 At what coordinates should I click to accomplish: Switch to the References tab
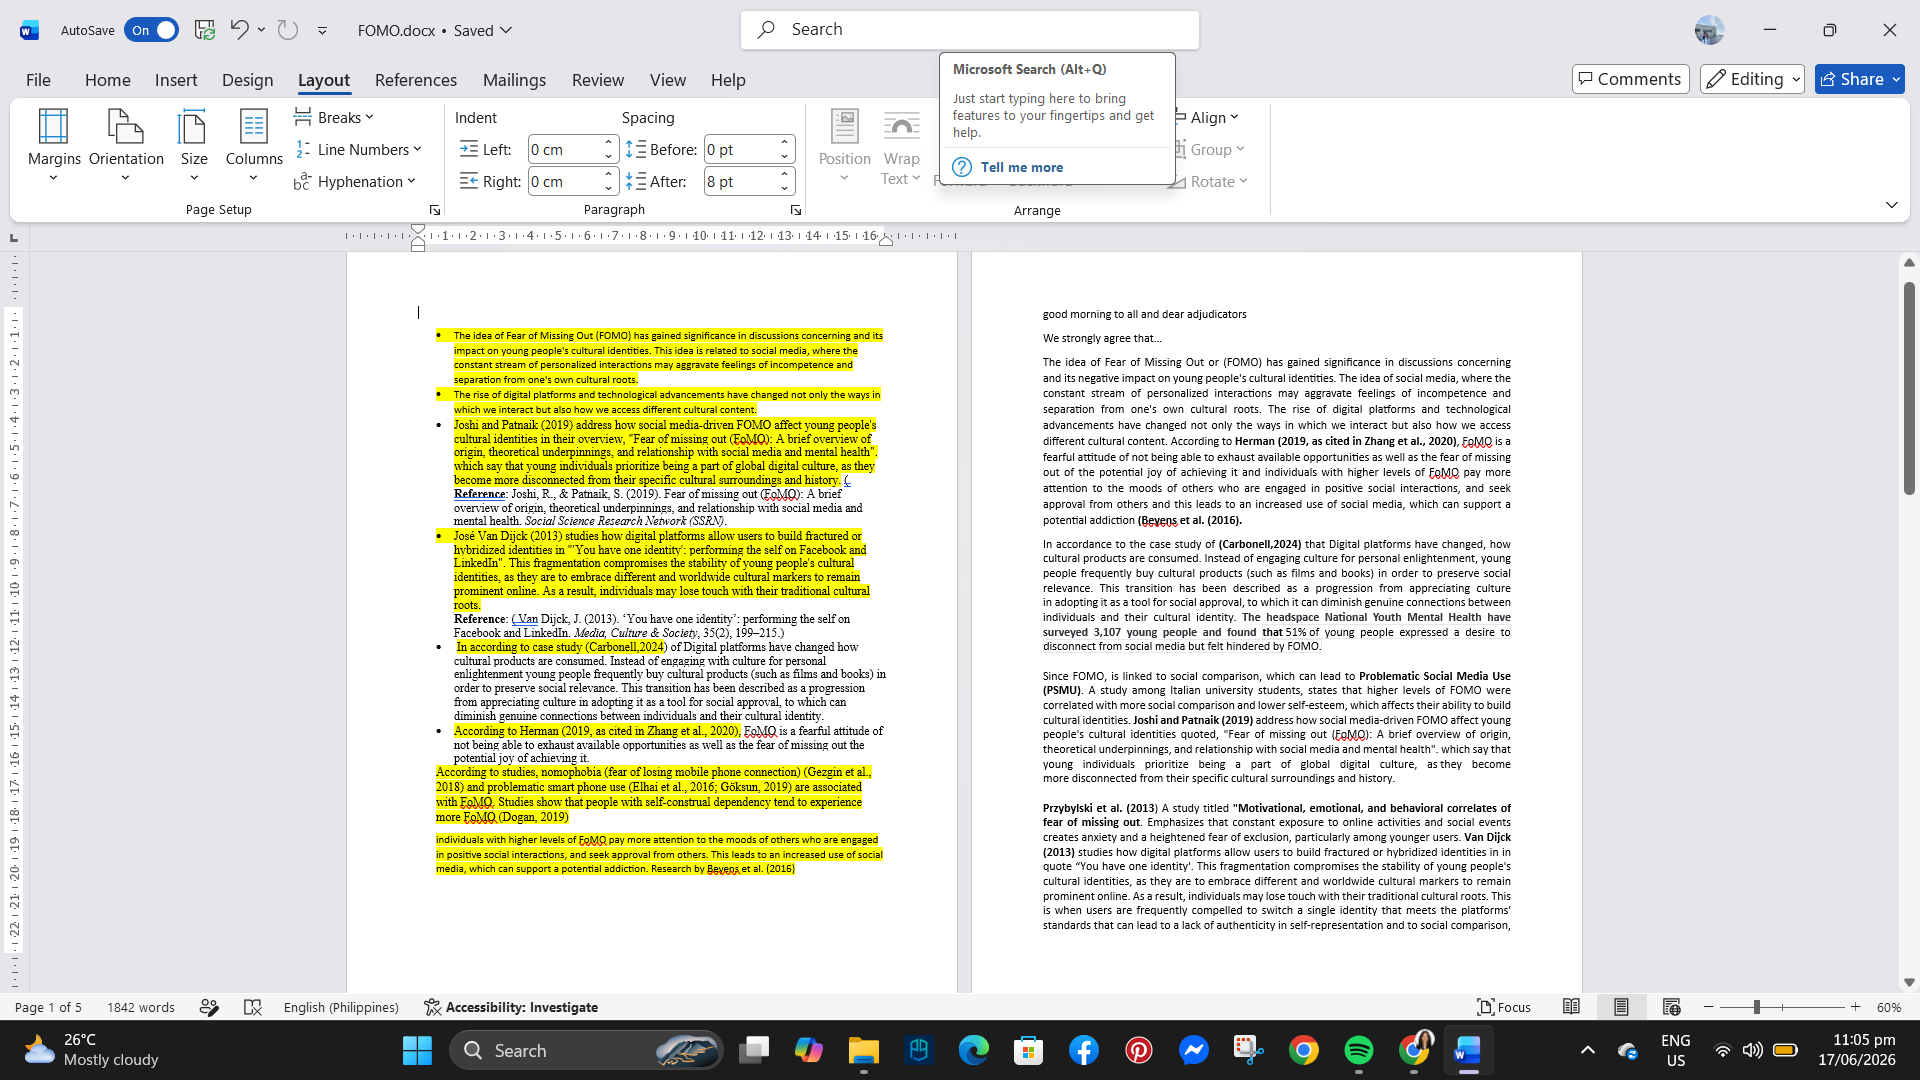[x=416, y=80]
